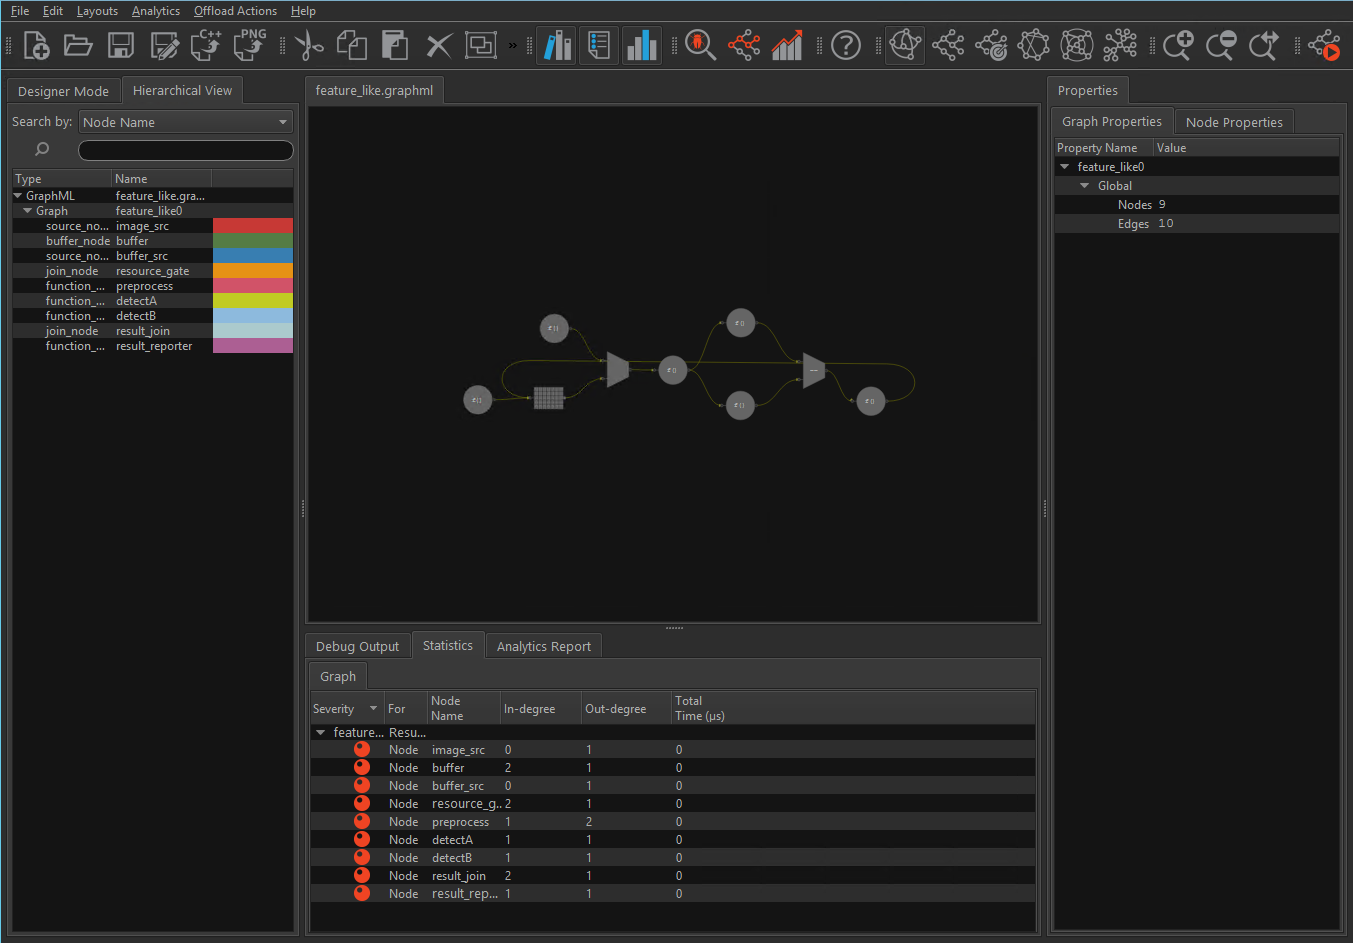Image resolution: width=1353 pixels, height=943 pixels.
Task: Switch to the Analytics Report tab
Action: (x=543, y=647)
